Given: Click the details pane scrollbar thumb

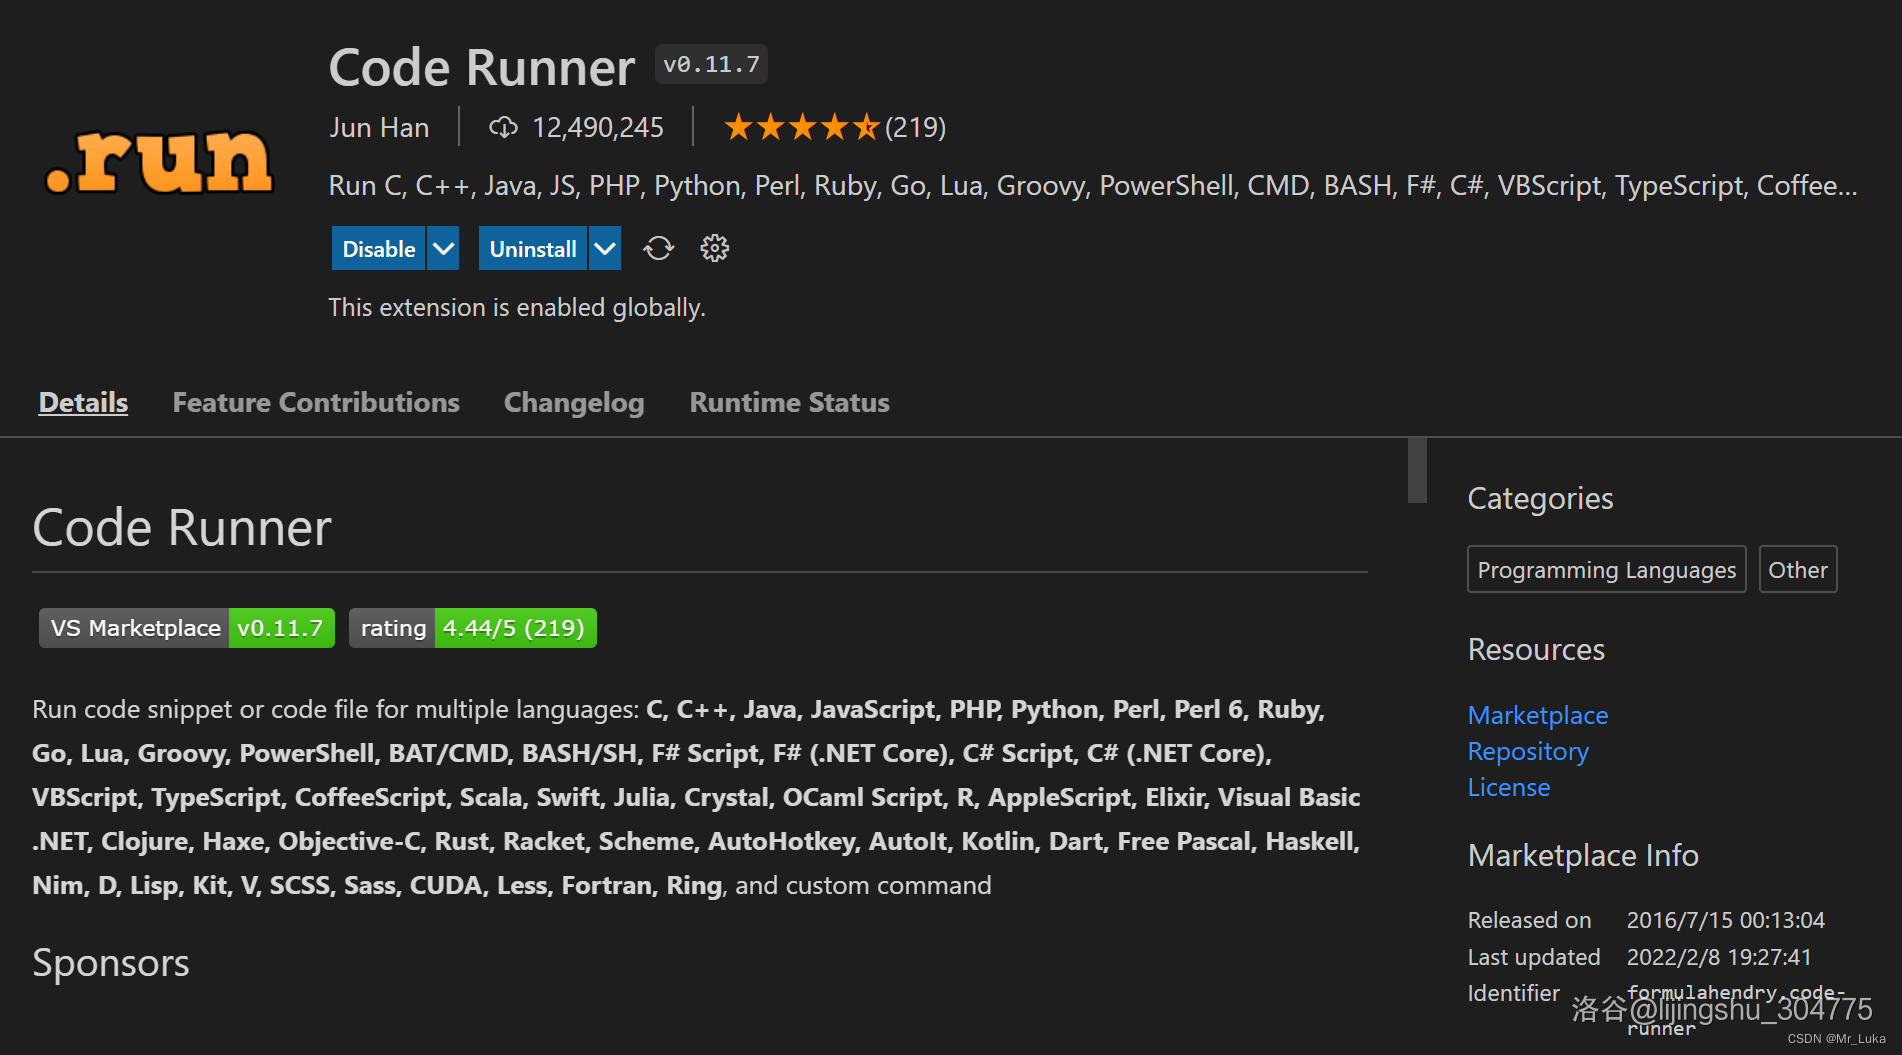Looking at the screenshot, I should click(x=1417, y=470).
